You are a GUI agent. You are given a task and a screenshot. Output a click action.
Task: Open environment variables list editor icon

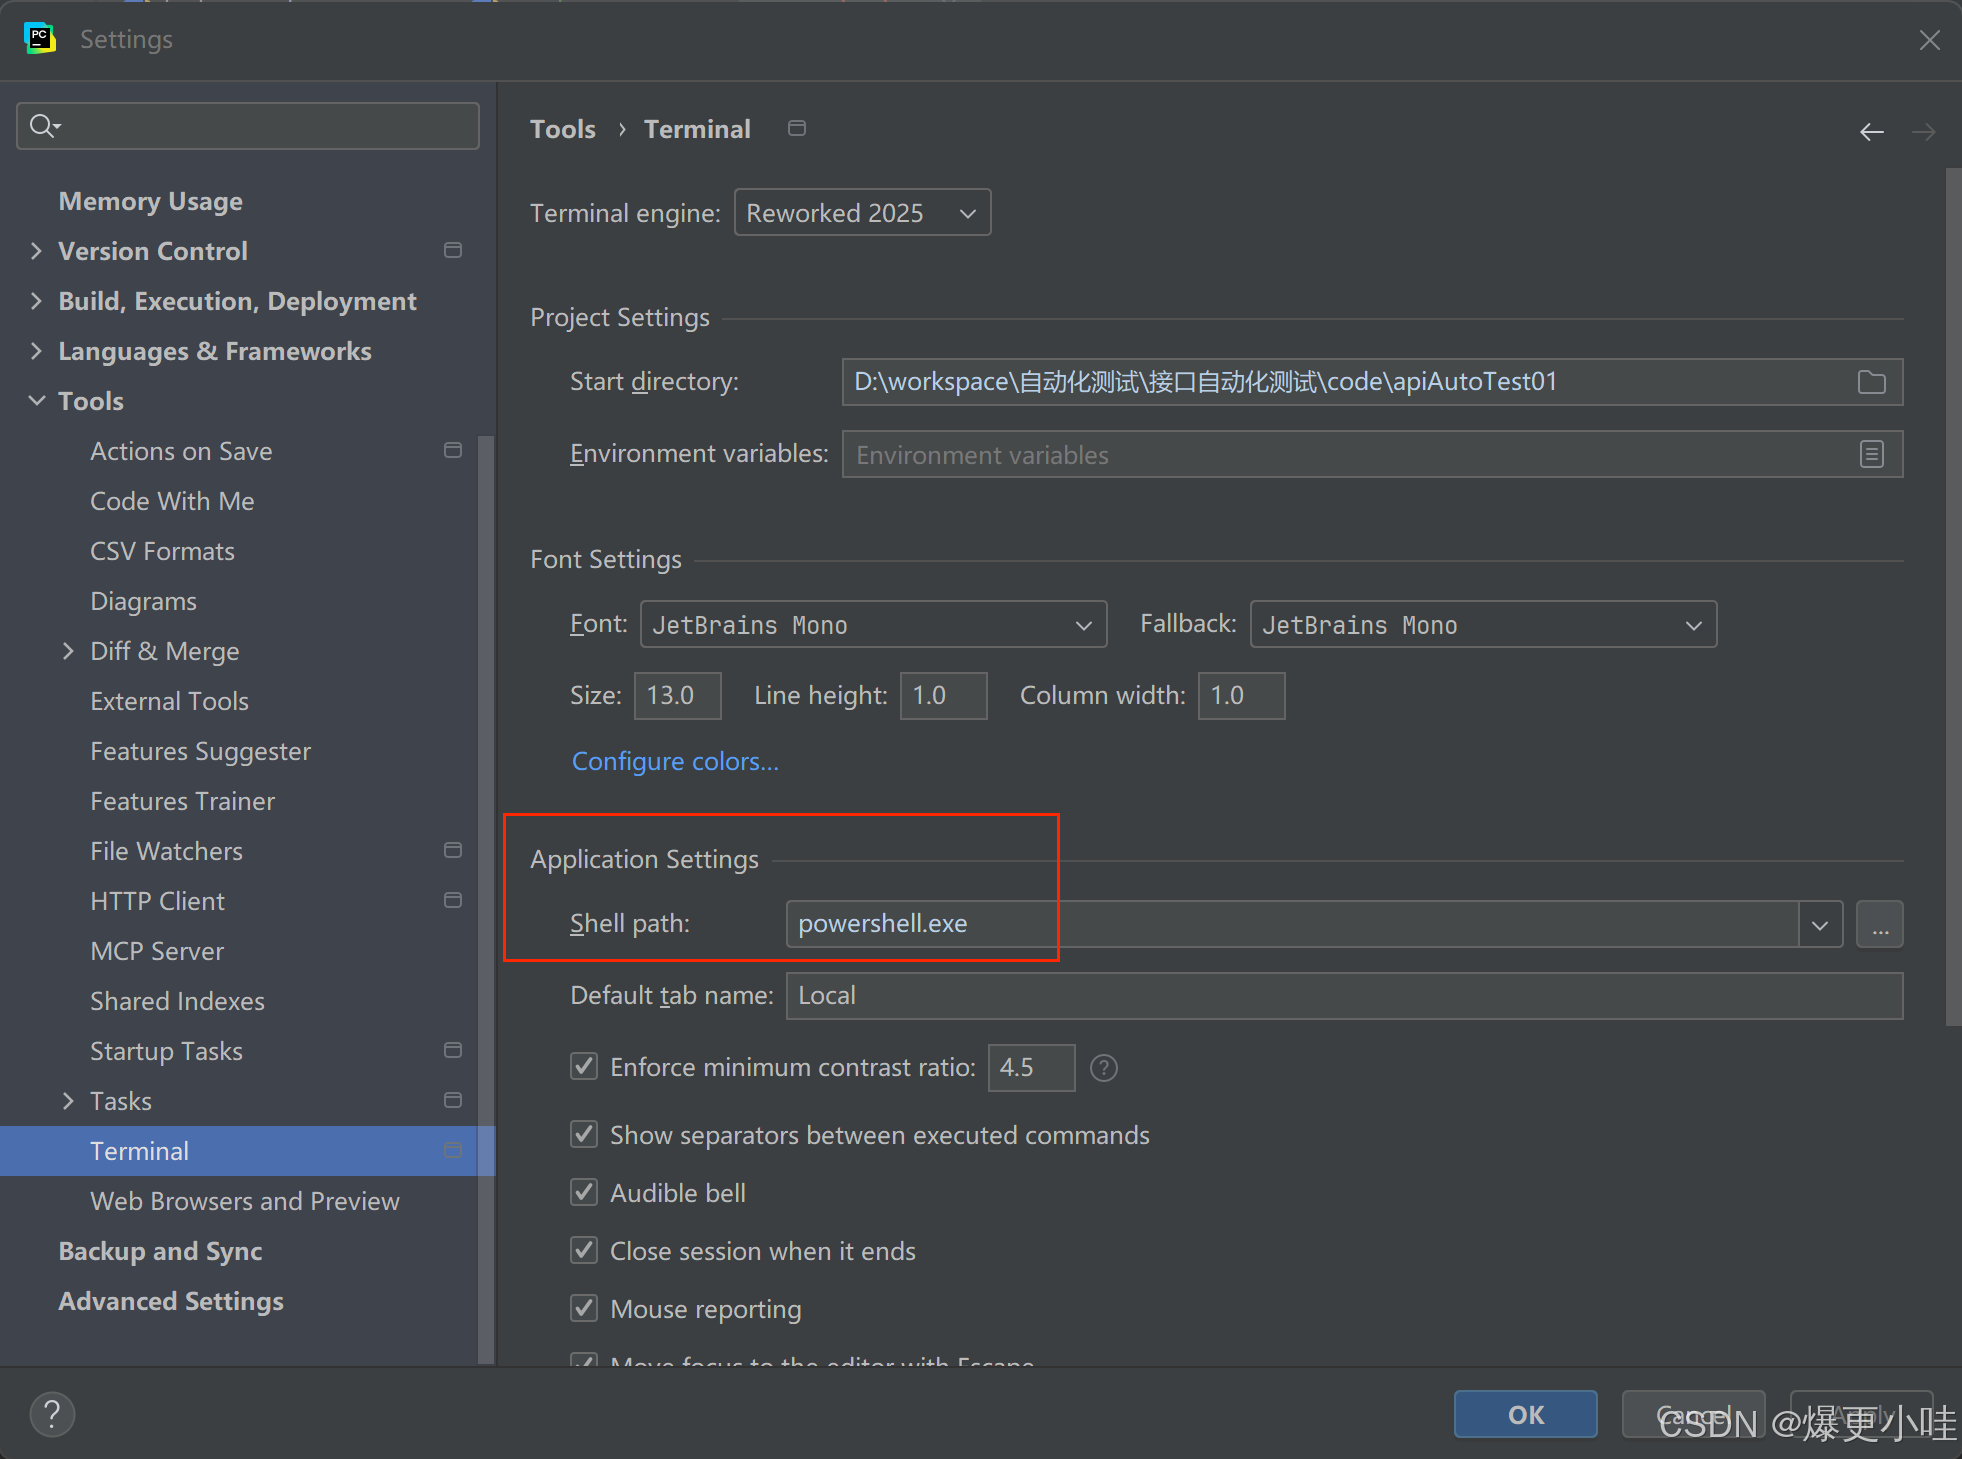1871,454
